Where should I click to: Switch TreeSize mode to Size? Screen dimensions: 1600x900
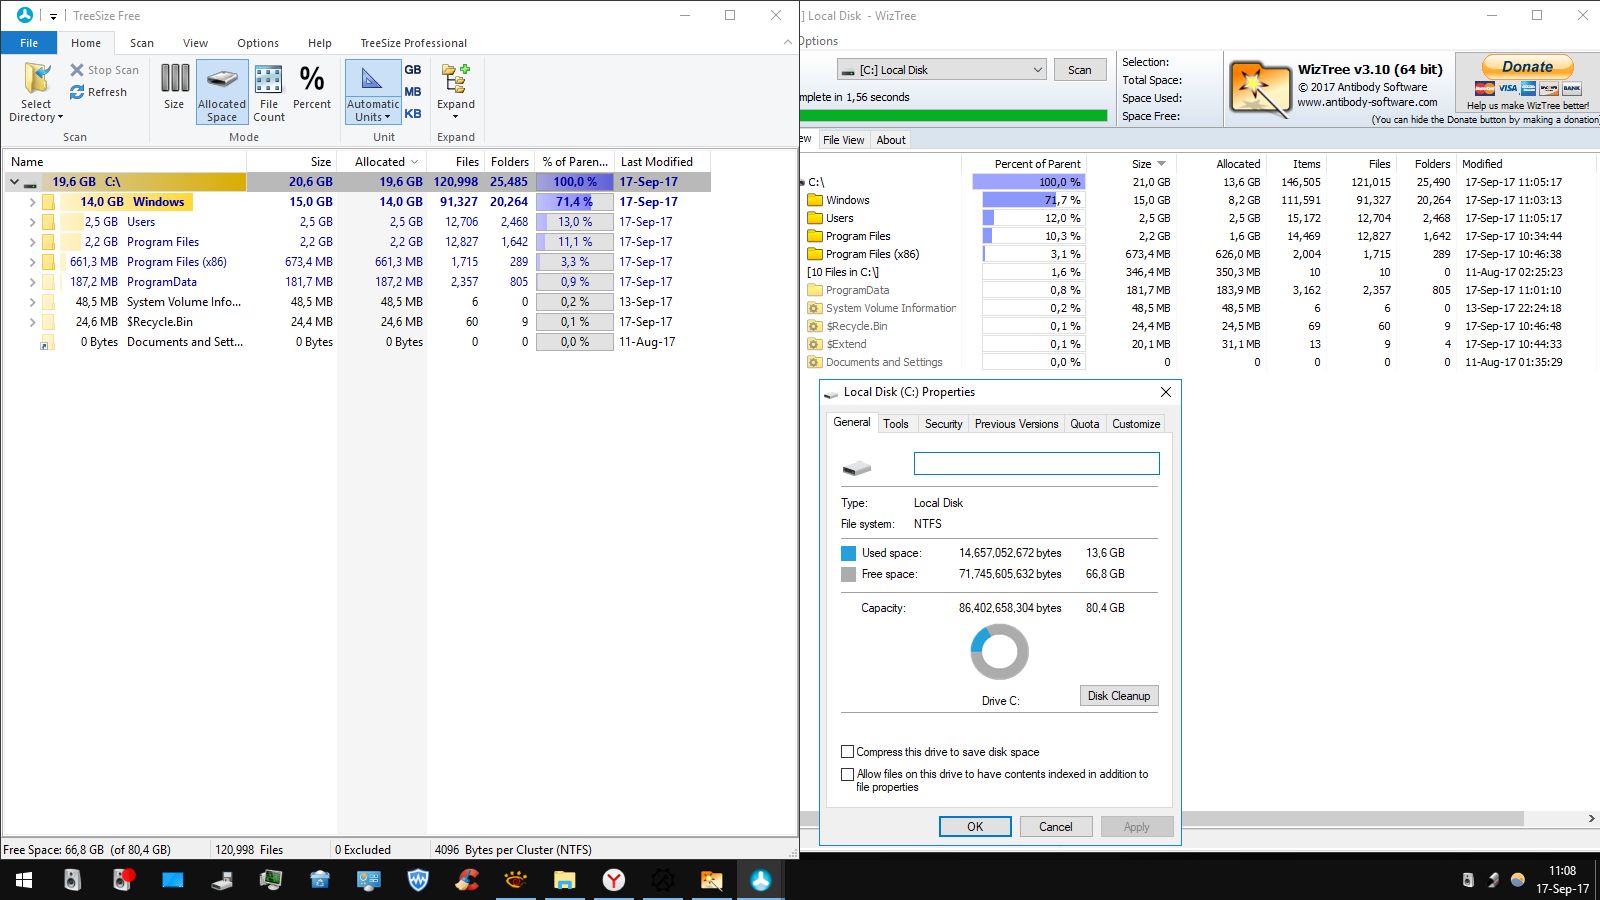174,86
